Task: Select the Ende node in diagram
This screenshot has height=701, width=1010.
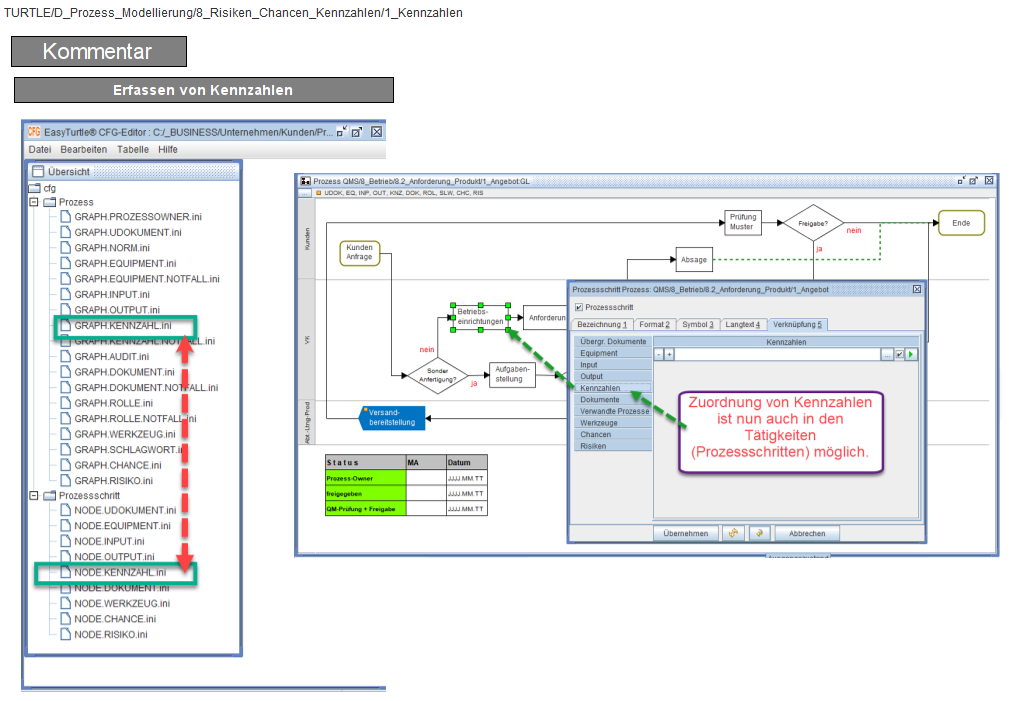Action: click(961, 223)
